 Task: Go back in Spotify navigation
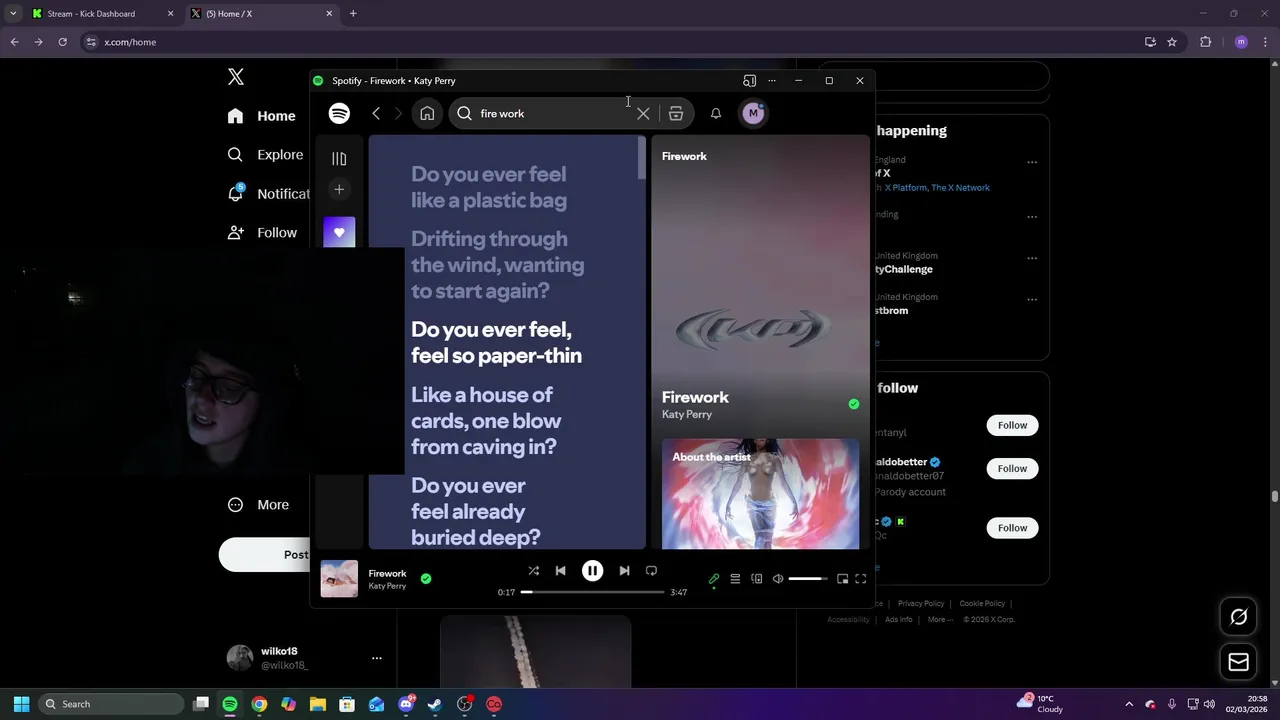[x=376, y=113]
